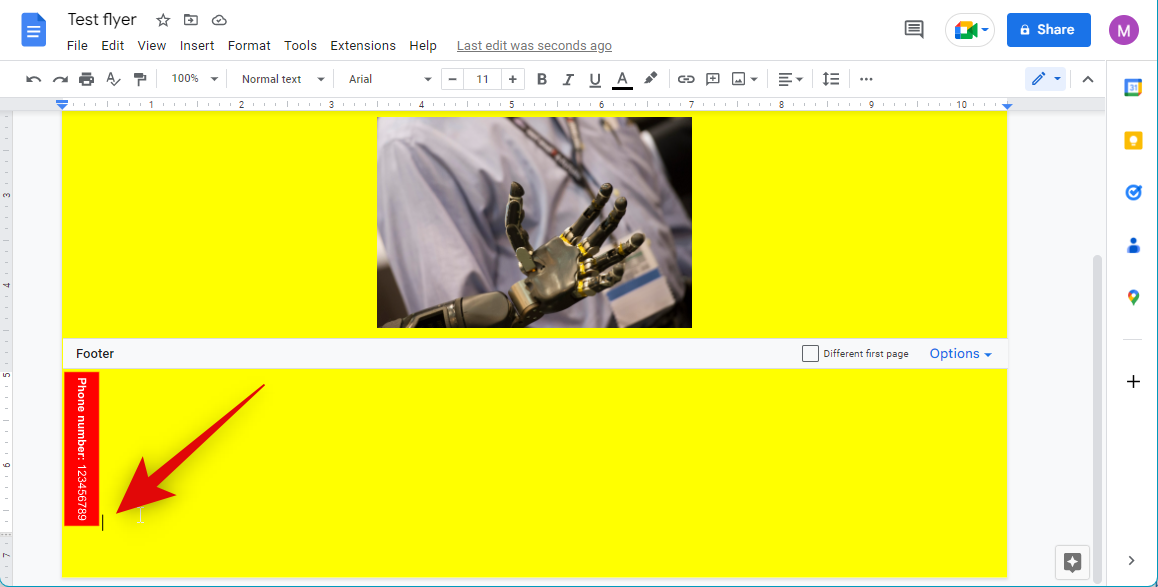Screen dimensions: 1158x587
Task: Open the Extensions menu
Action: (x=363, y=46)
